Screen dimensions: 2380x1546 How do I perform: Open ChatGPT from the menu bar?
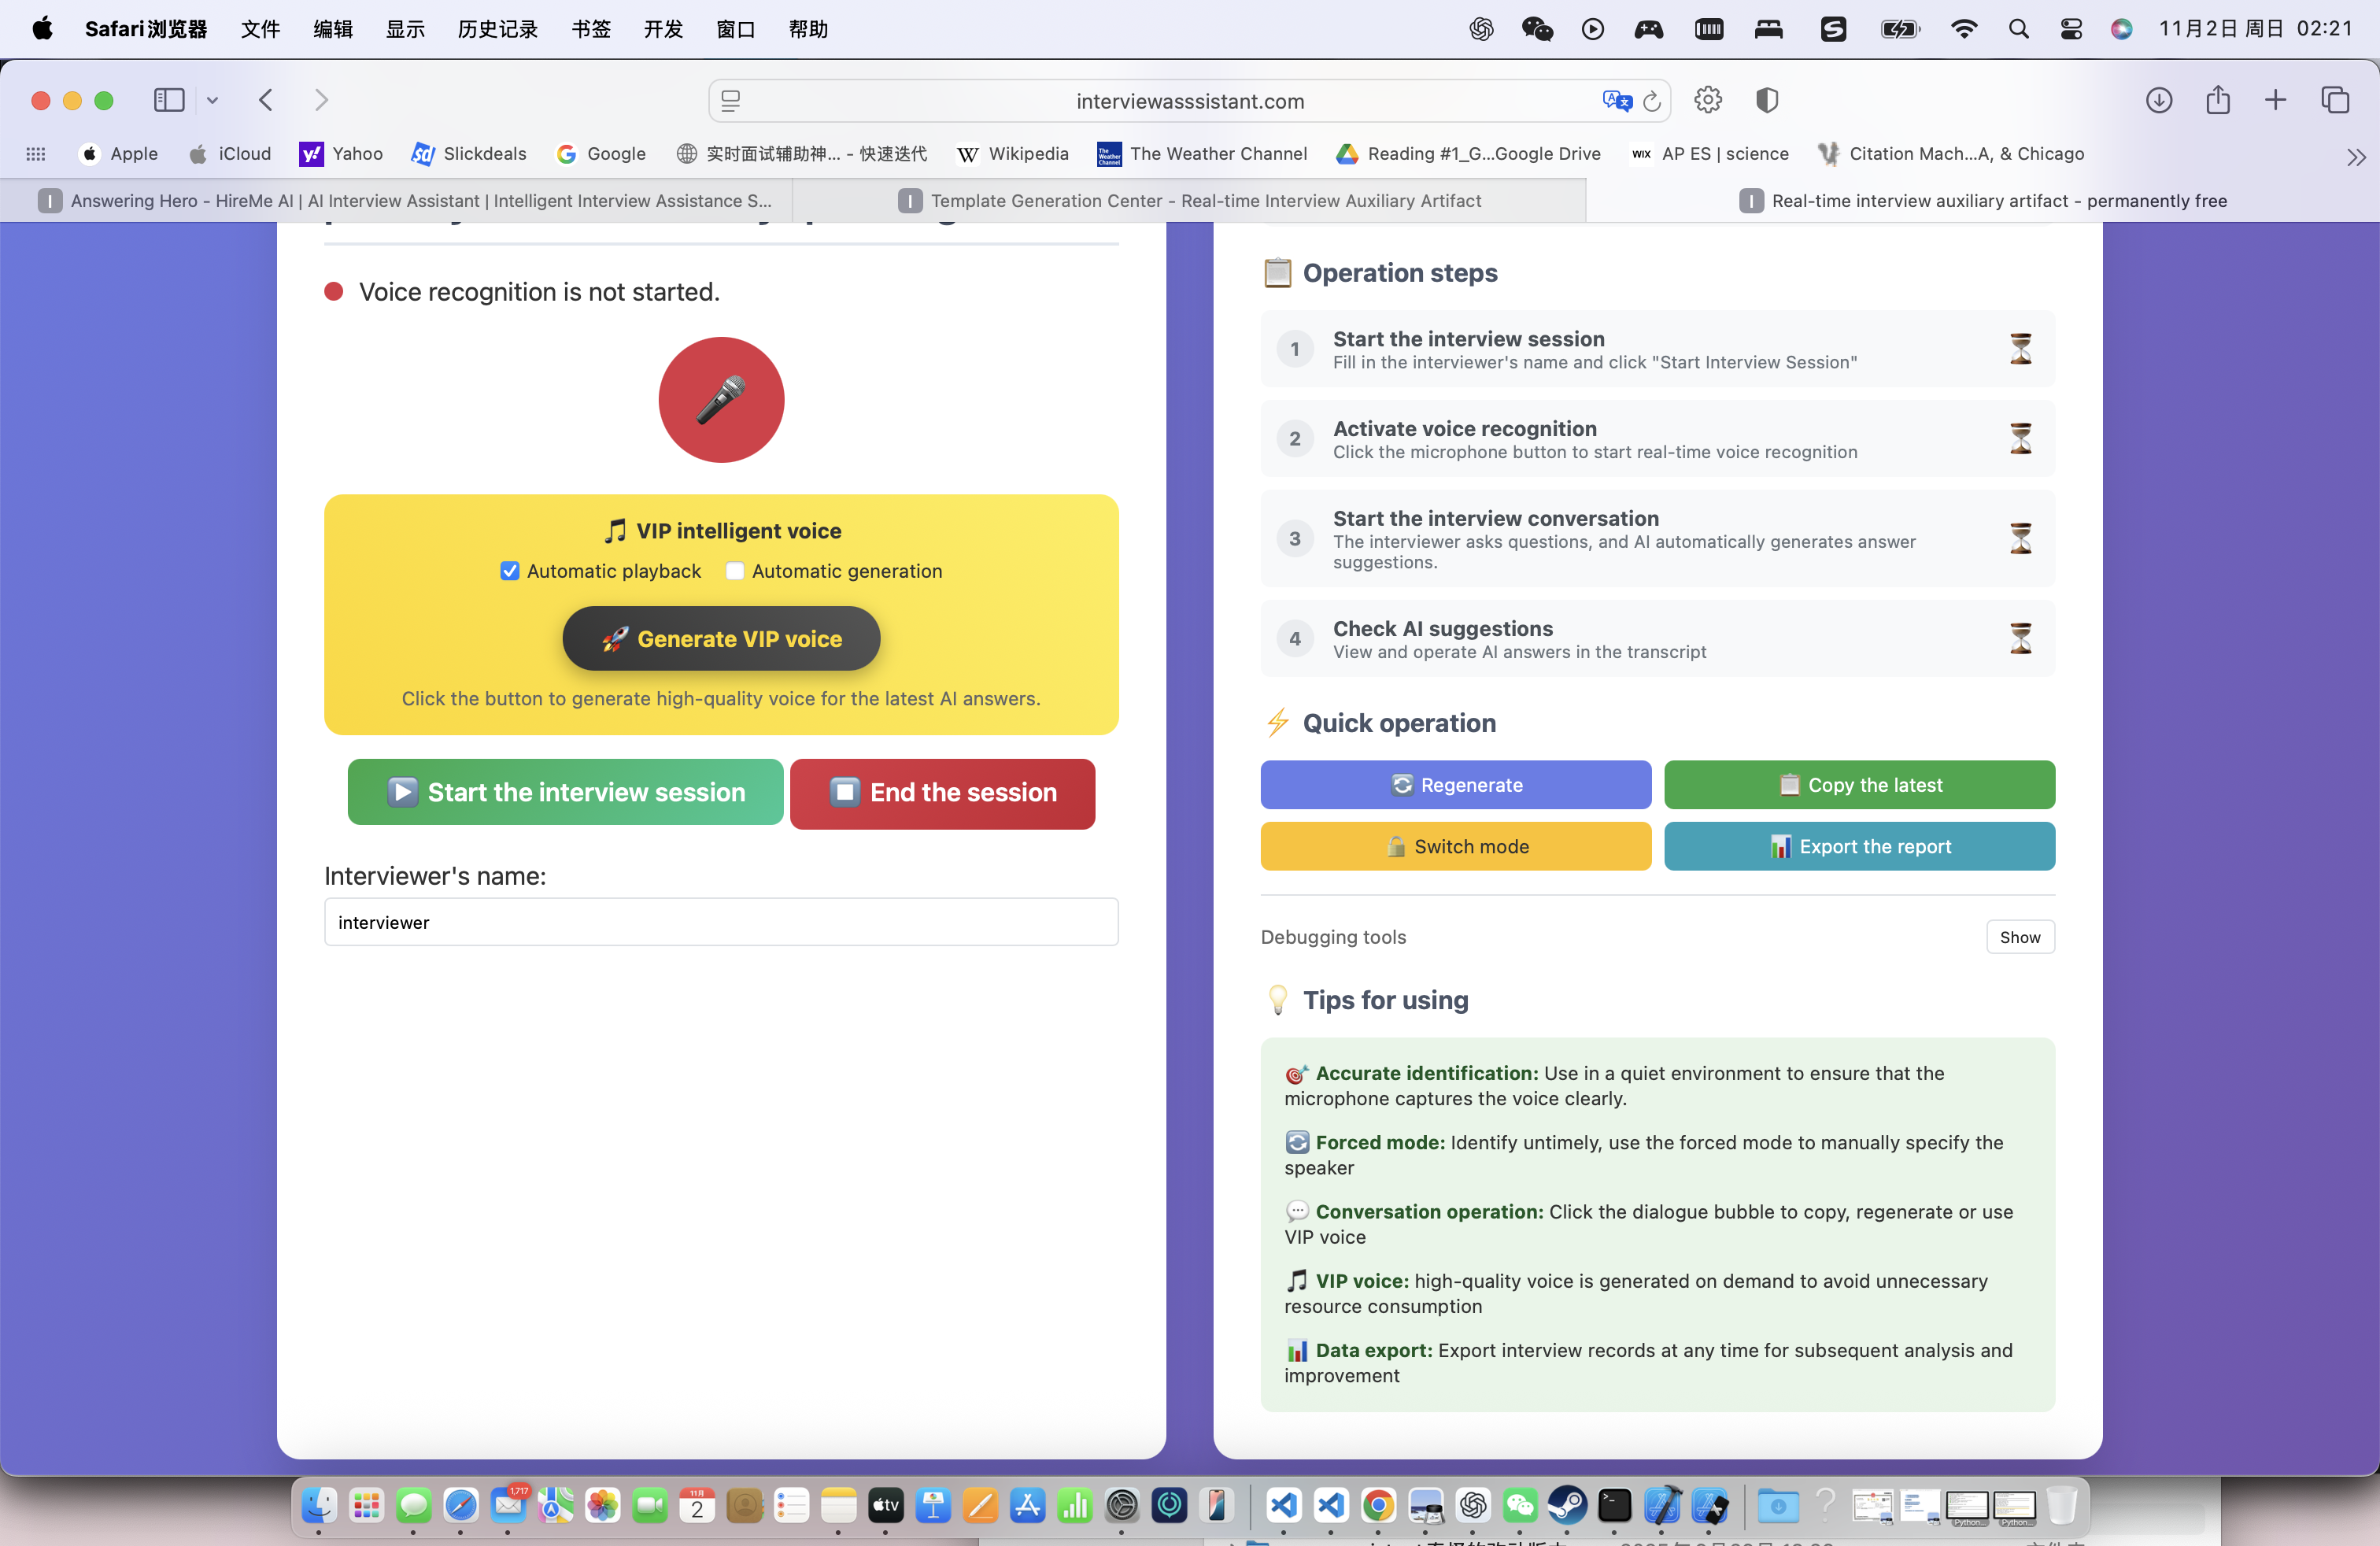coord(1481,29)
